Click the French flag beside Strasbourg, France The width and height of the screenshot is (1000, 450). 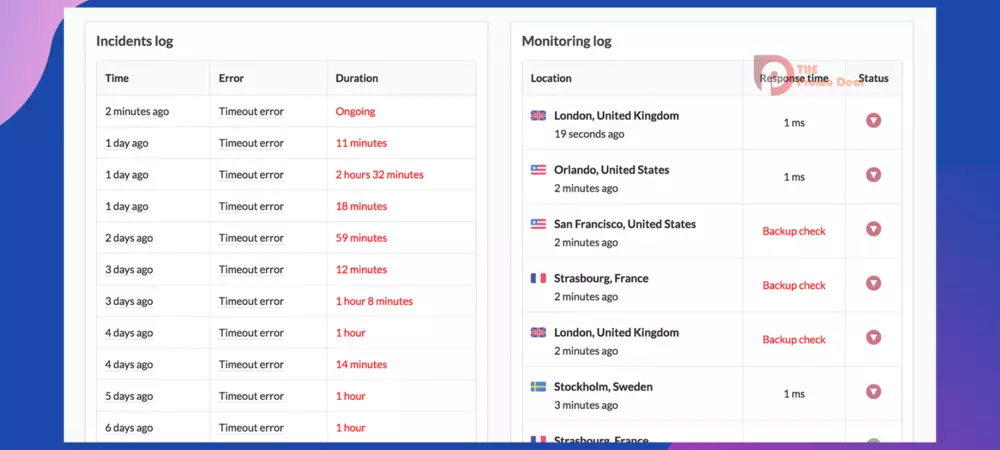point(538,278)
